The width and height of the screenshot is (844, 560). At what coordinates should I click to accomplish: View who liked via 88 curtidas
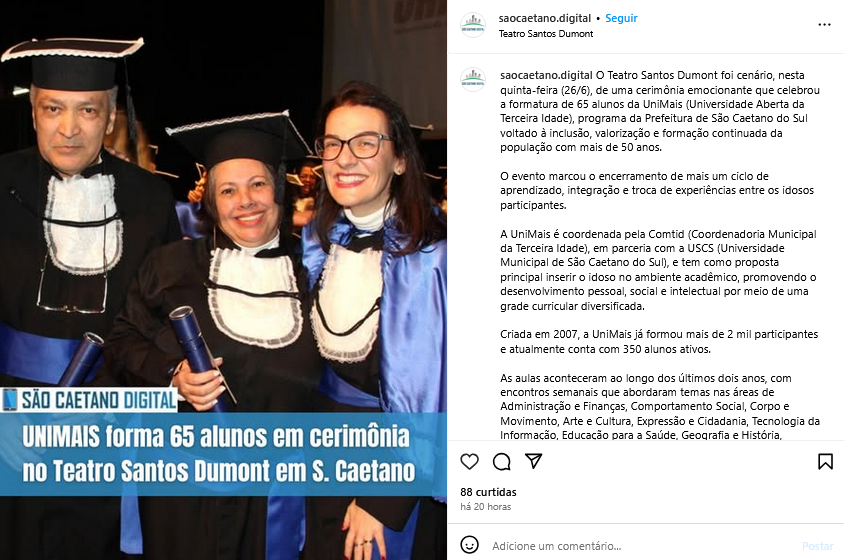tap(488, 492)
